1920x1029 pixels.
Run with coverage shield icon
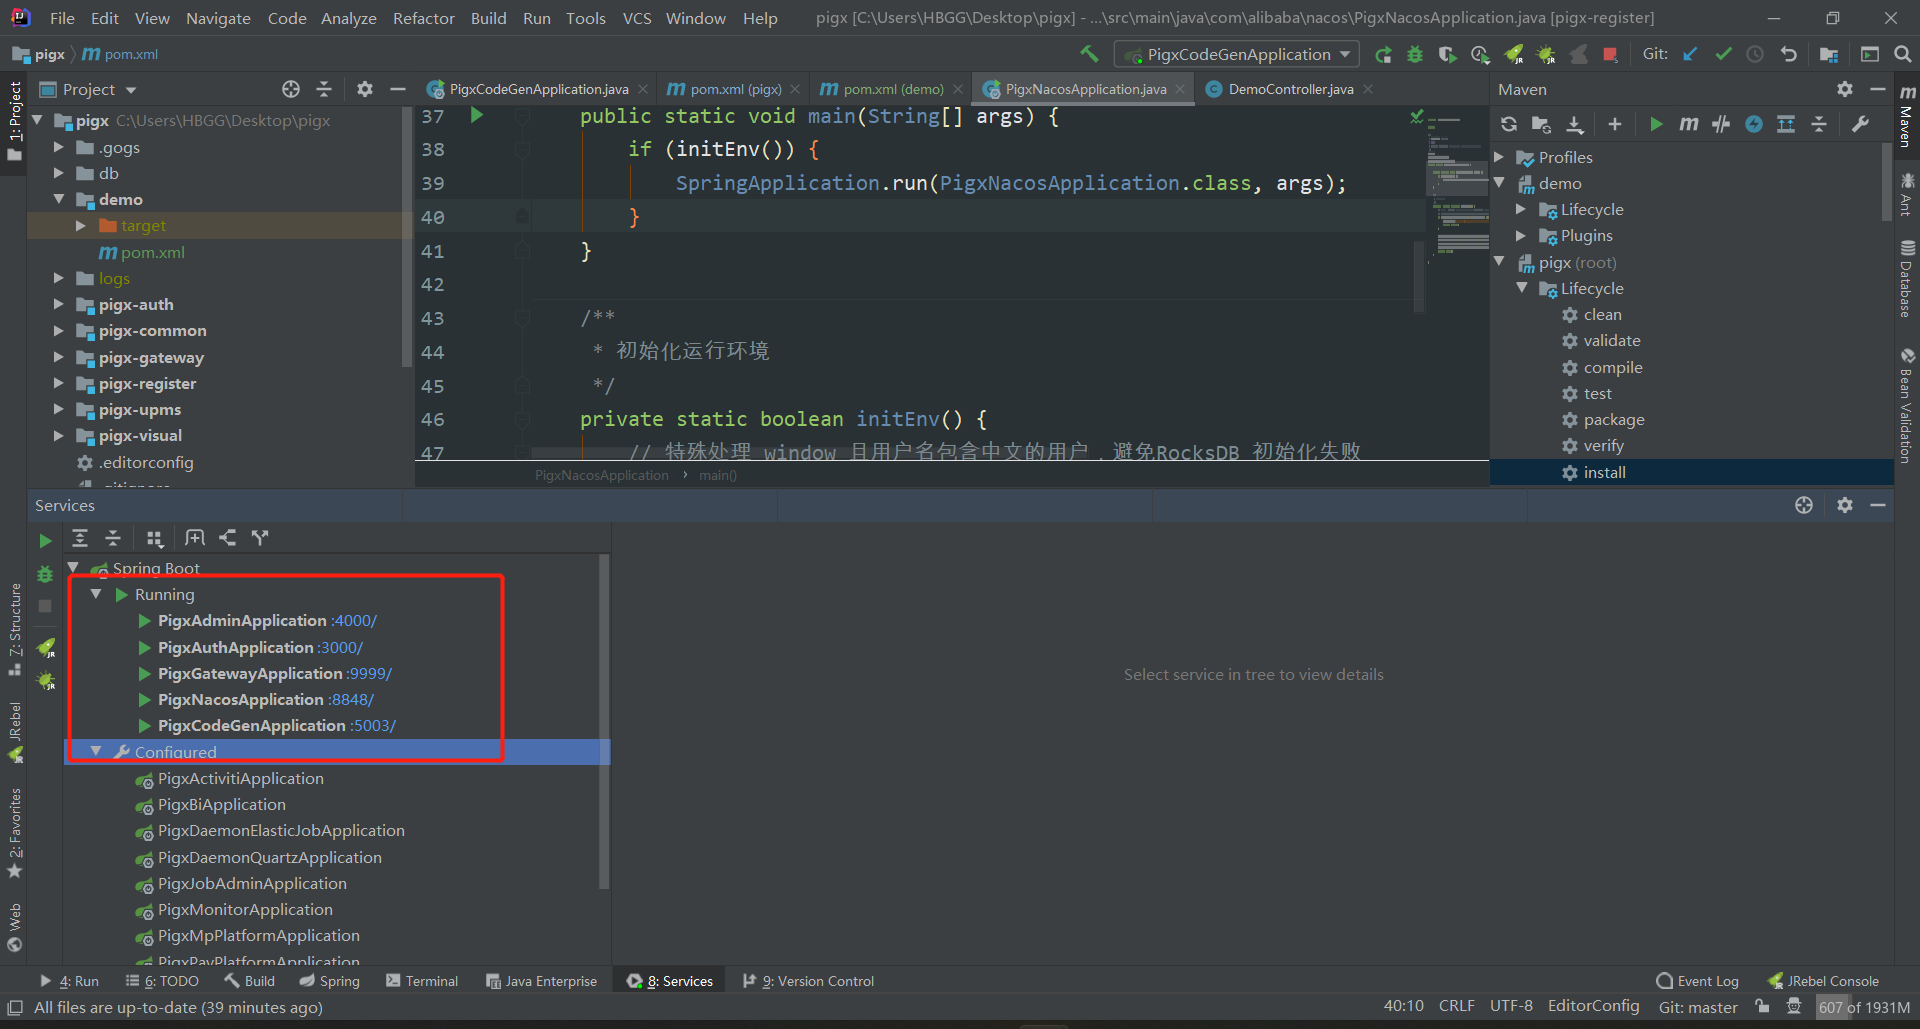pyautogui.click(x=1447, y=55)
